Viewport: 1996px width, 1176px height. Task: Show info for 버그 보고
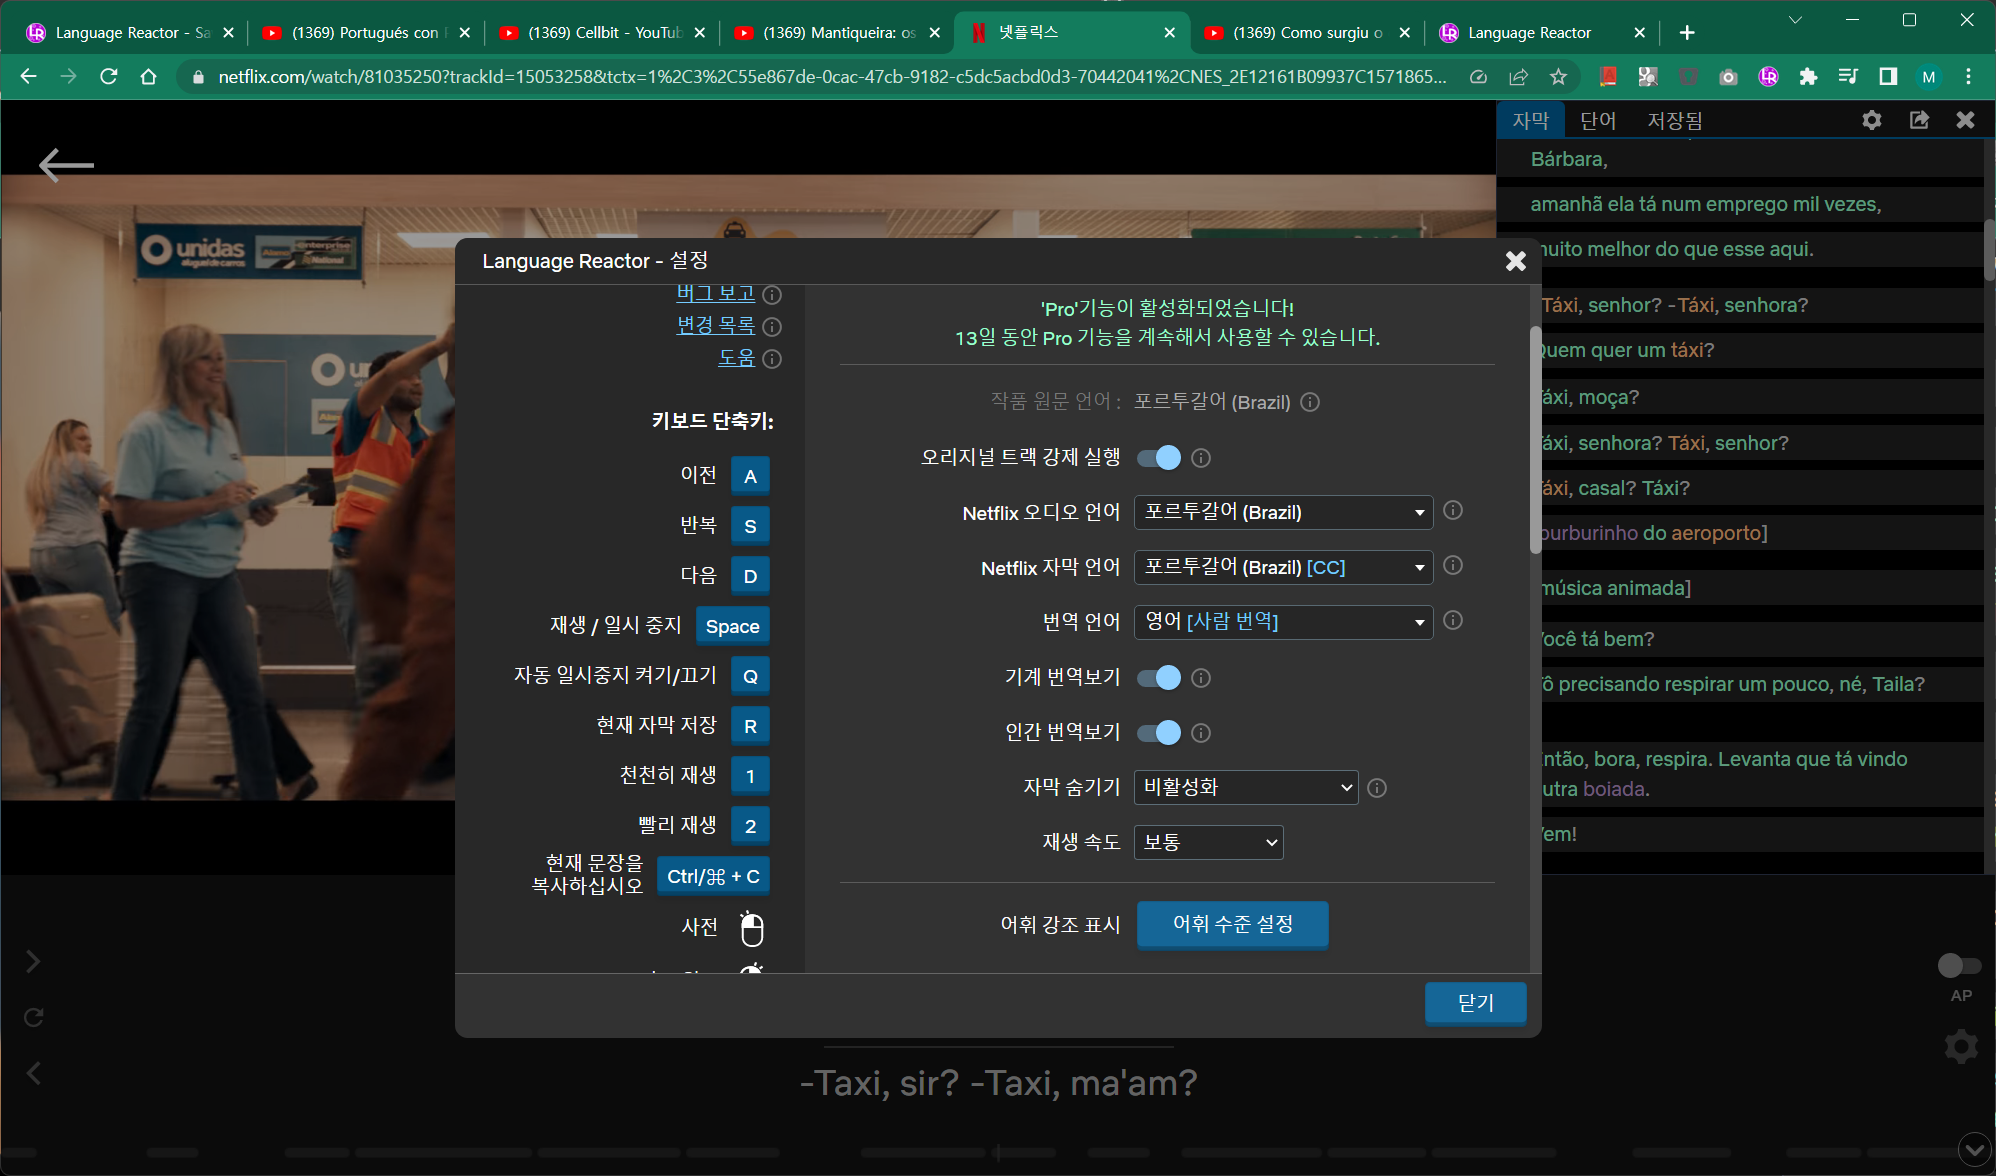coord(772,295)
